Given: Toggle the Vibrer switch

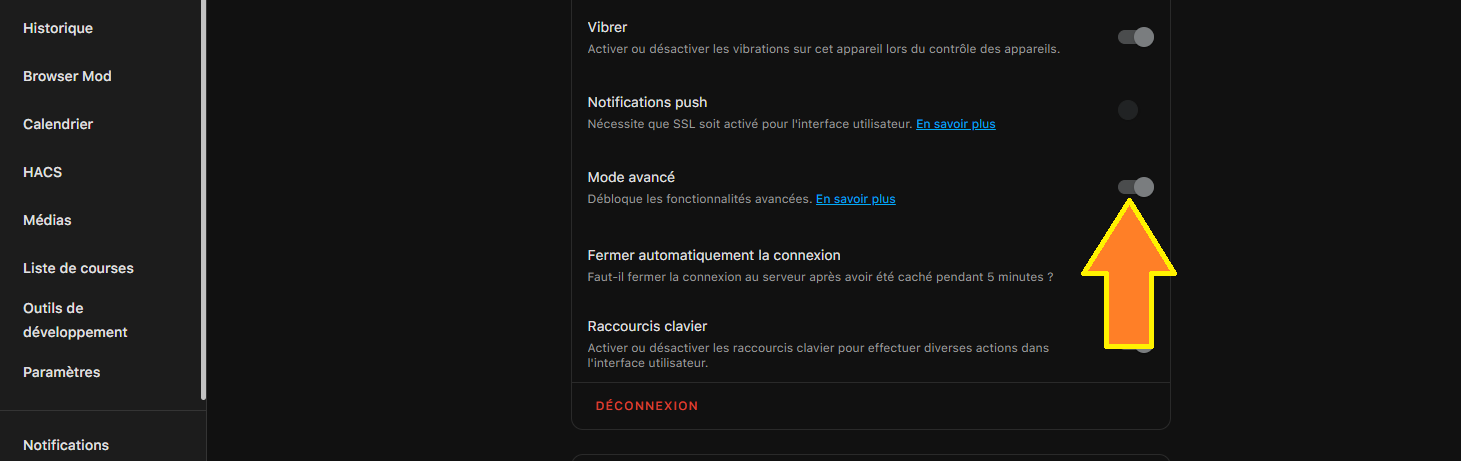Looking at the screenshot, I should [1135, 37].
